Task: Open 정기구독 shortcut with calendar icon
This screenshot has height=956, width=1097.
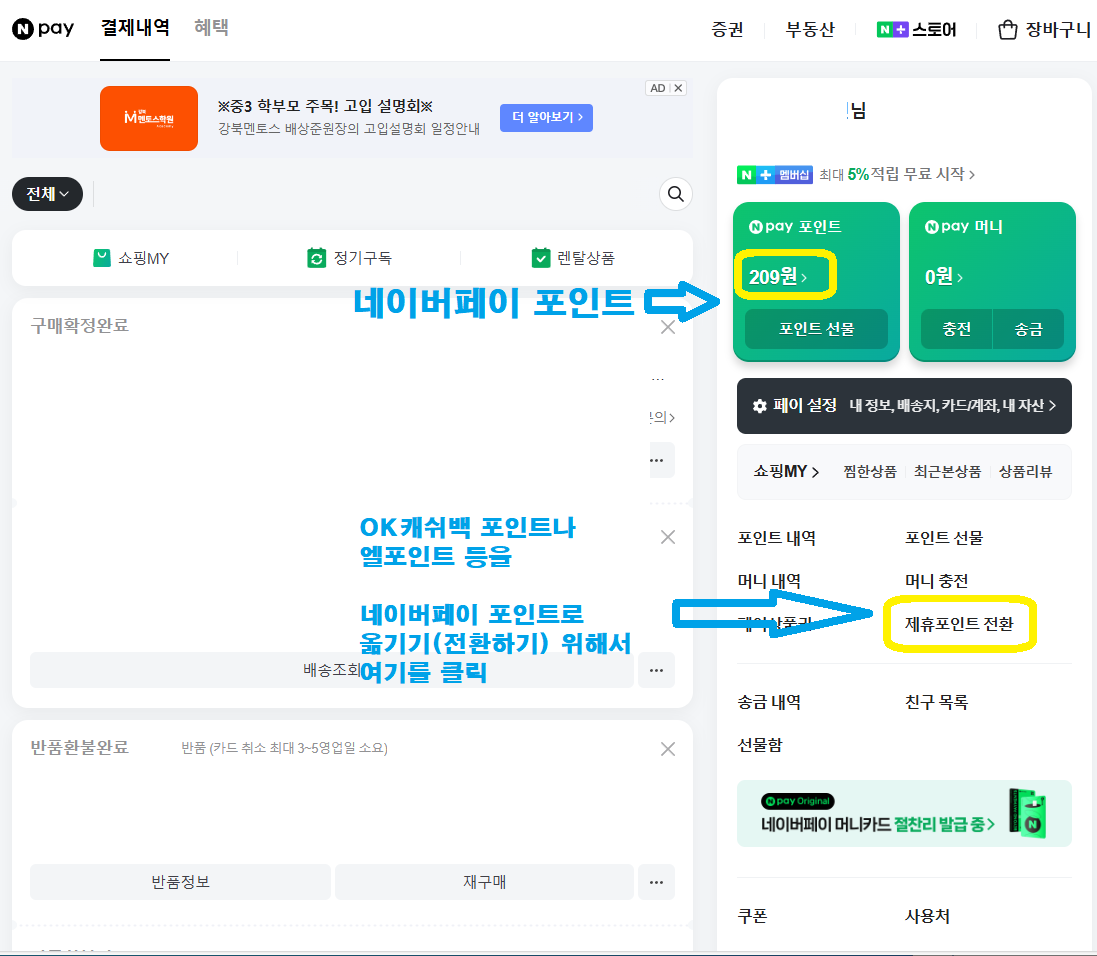Action: click(349, 258)
